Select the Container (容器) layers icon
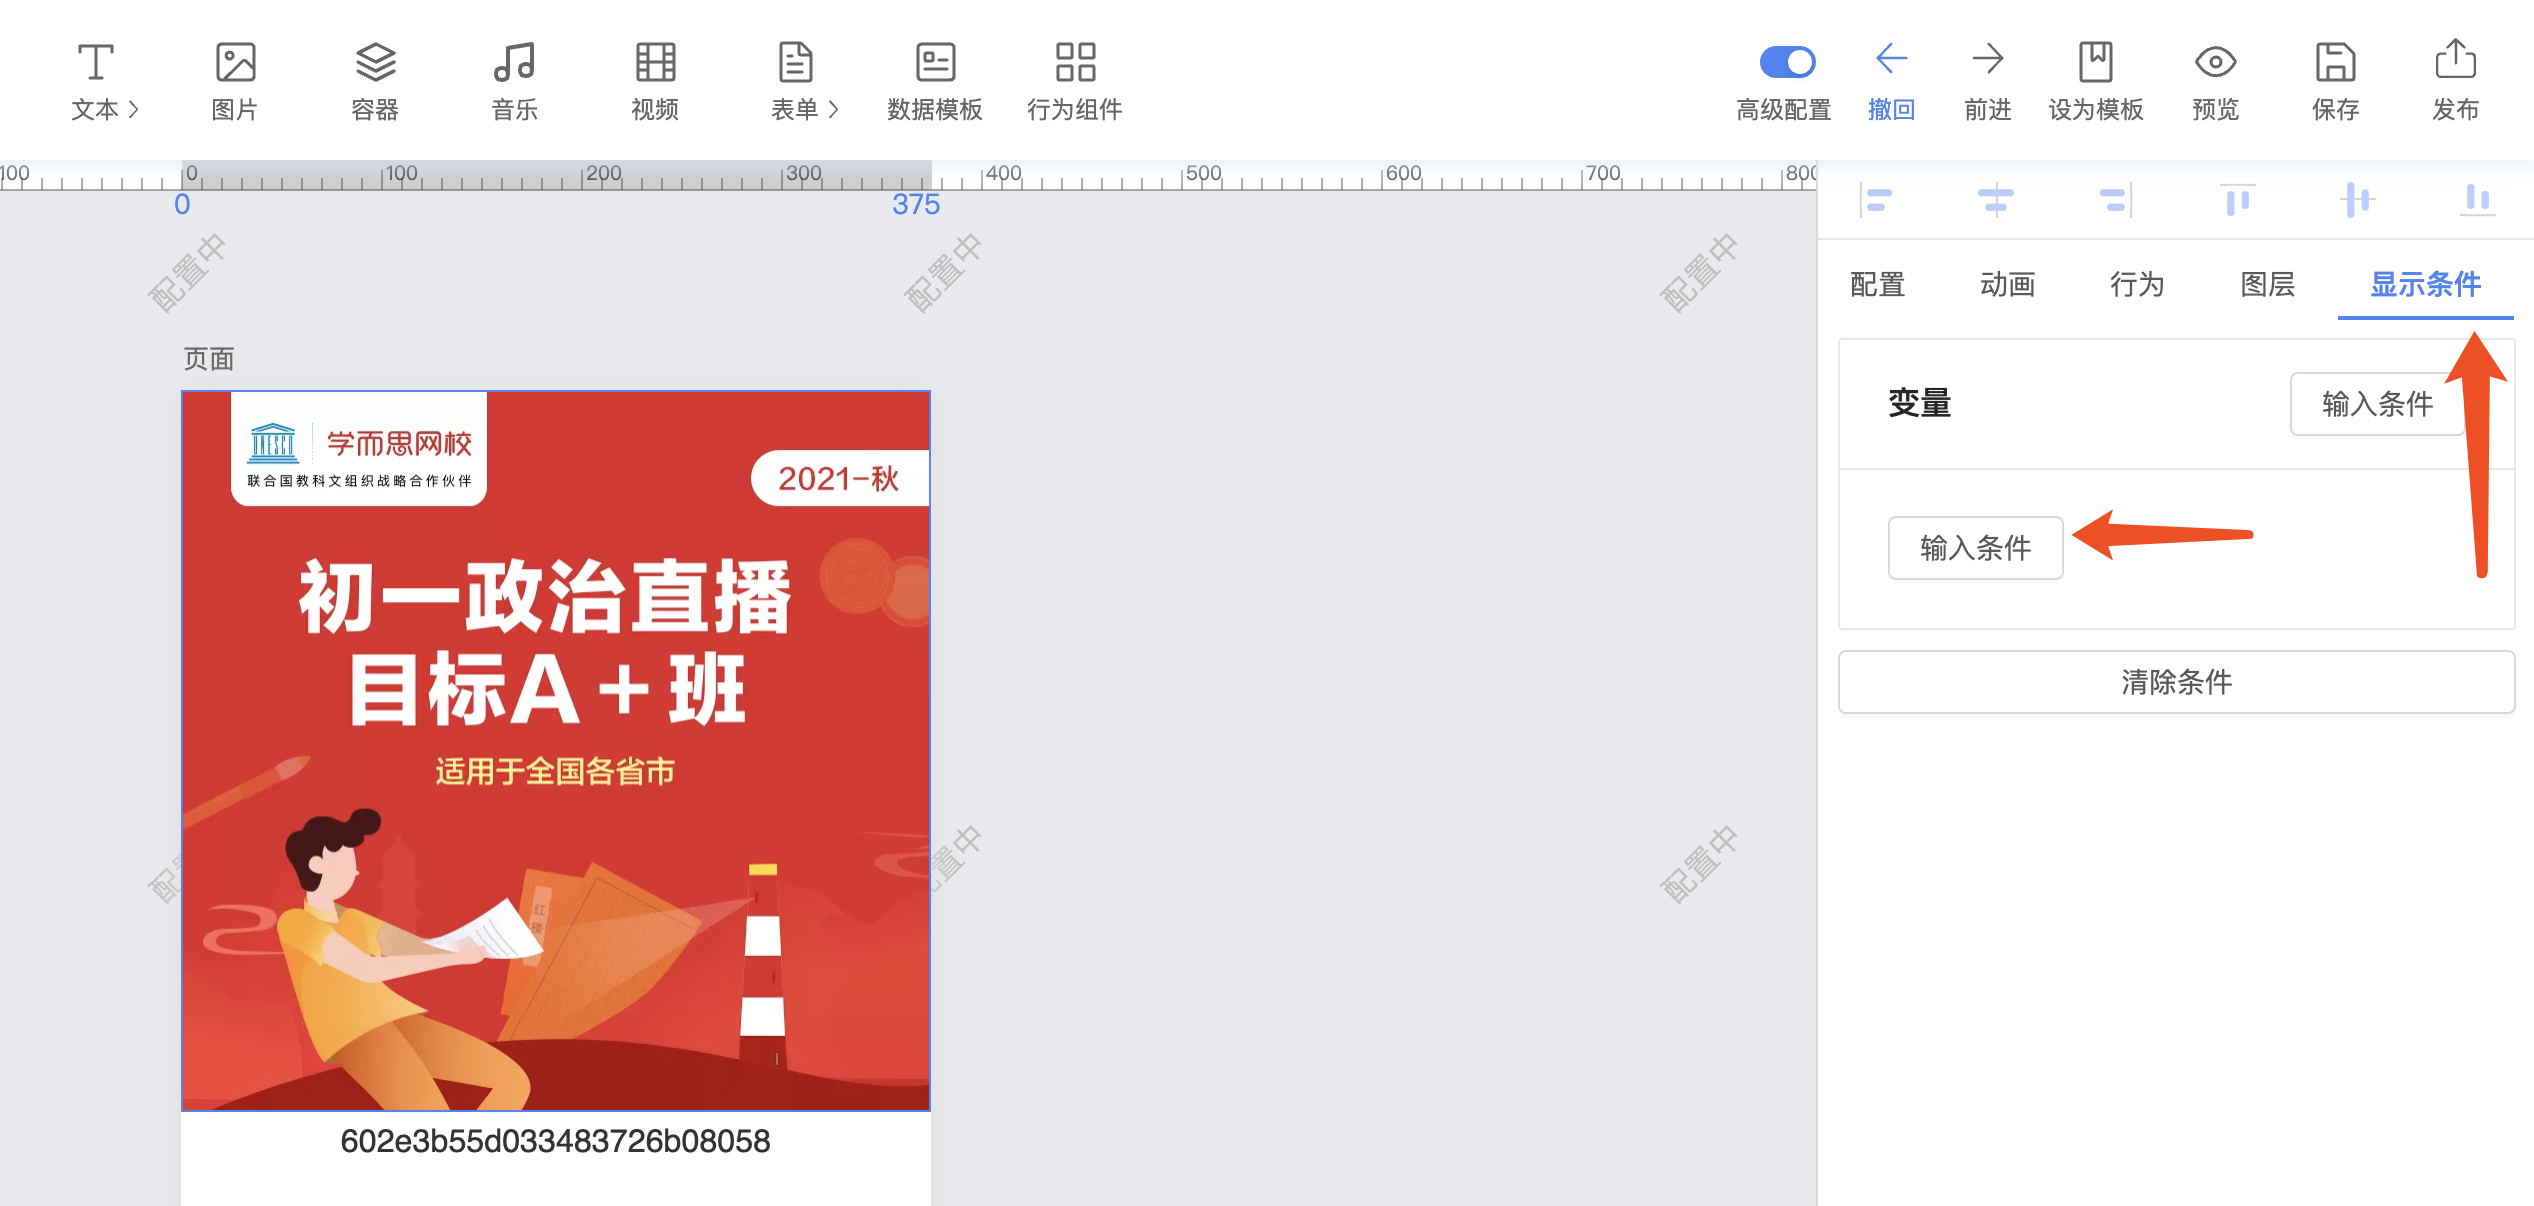Viewport: 2534px width, 1206px height. click(375, 62)
